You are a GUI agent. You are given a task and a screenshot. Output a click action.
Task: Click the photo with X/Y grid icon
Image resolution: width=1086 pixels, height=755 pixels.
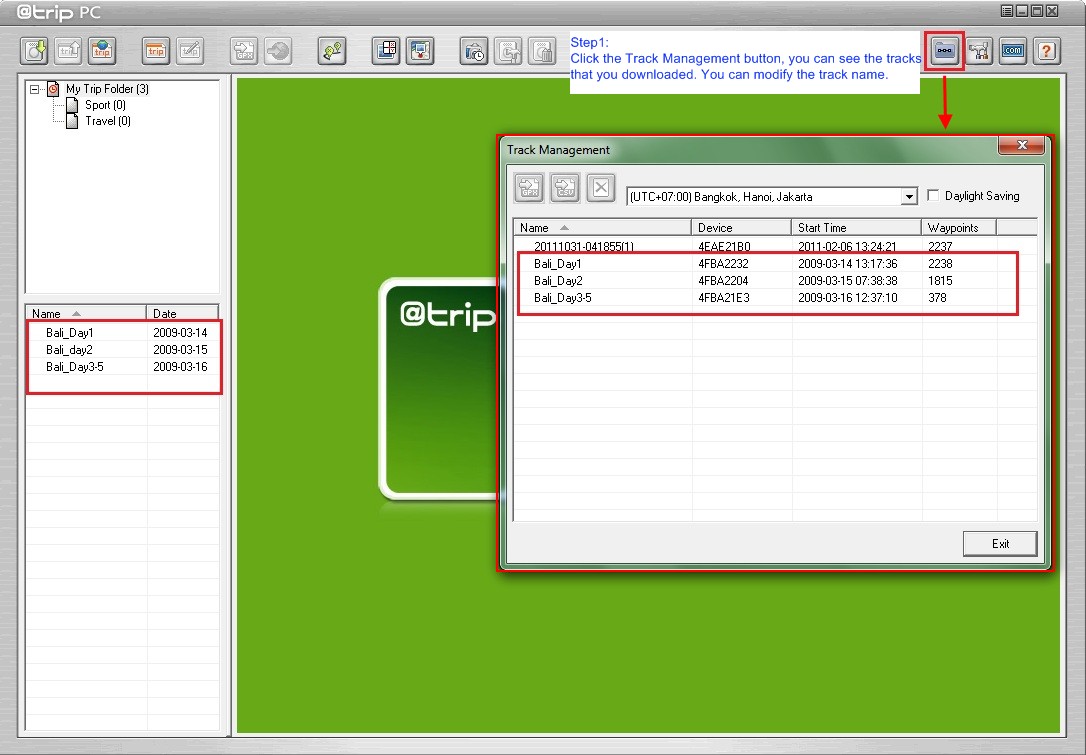[x=386, y=51]
